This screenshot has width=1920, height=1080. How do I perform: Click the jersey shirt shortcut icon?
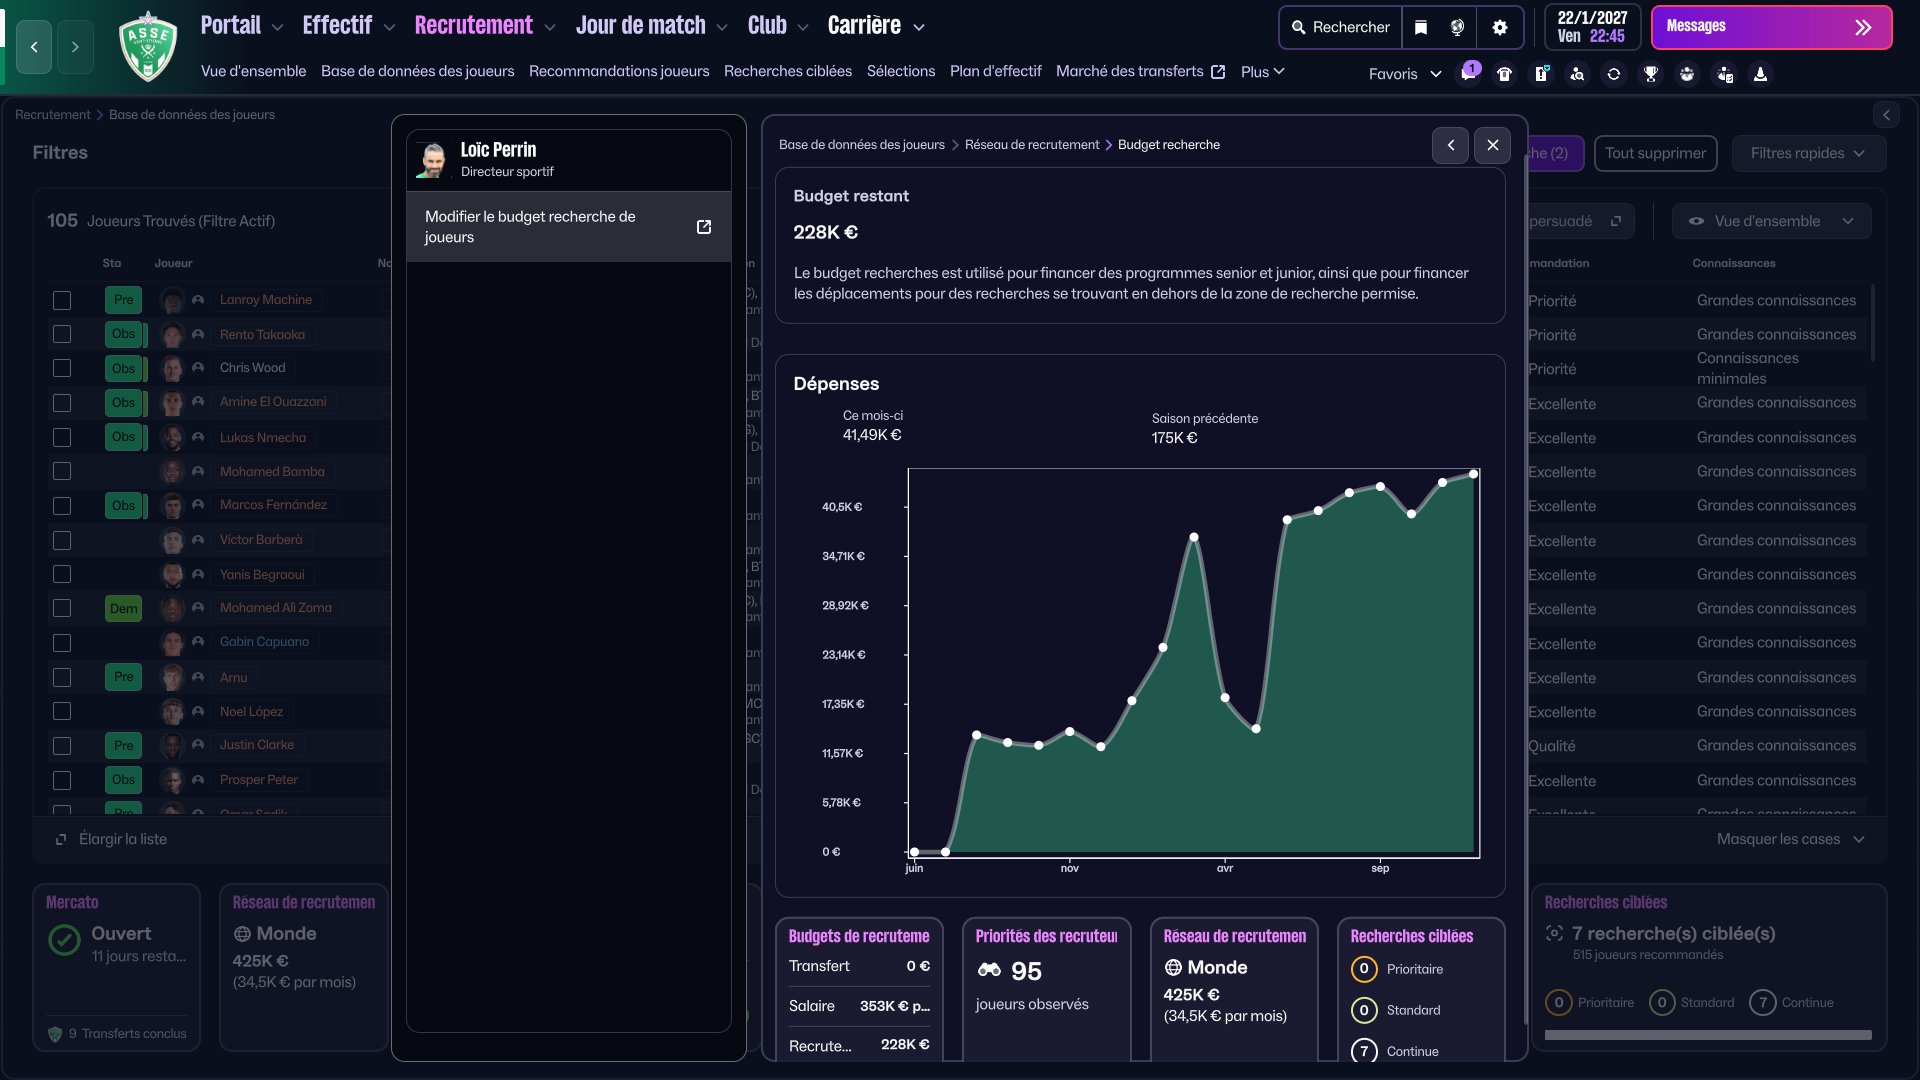click(1504, 74)
